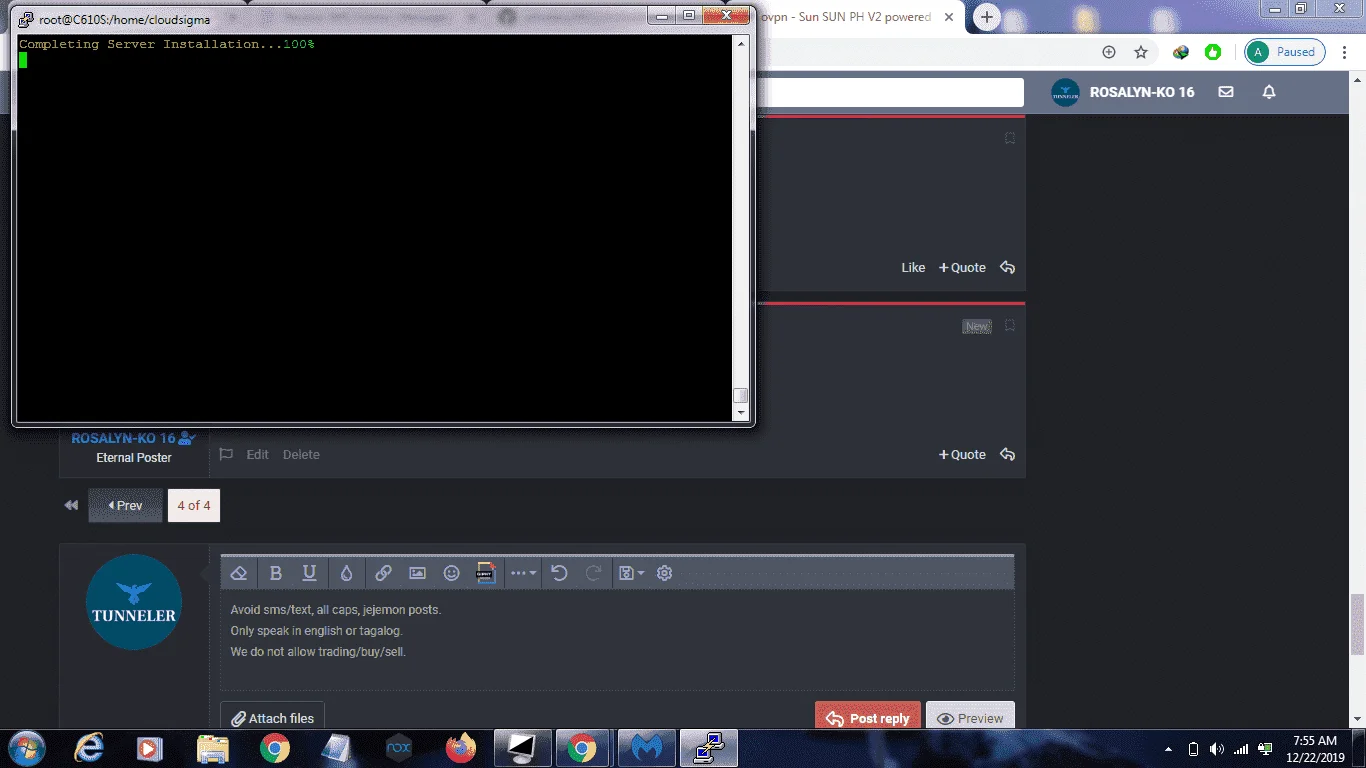Image resolution: width=1366 pixels, height=768 pixels.
Task: Insert a link using the chain icon
Action: pos(383,573)
